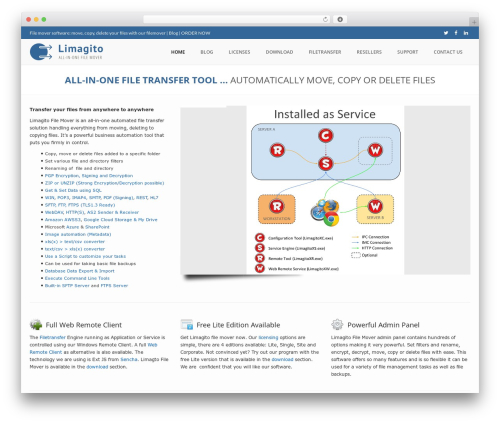Click the W icon in Server B box
Screen dimensions: 500x423
[375, 206]
